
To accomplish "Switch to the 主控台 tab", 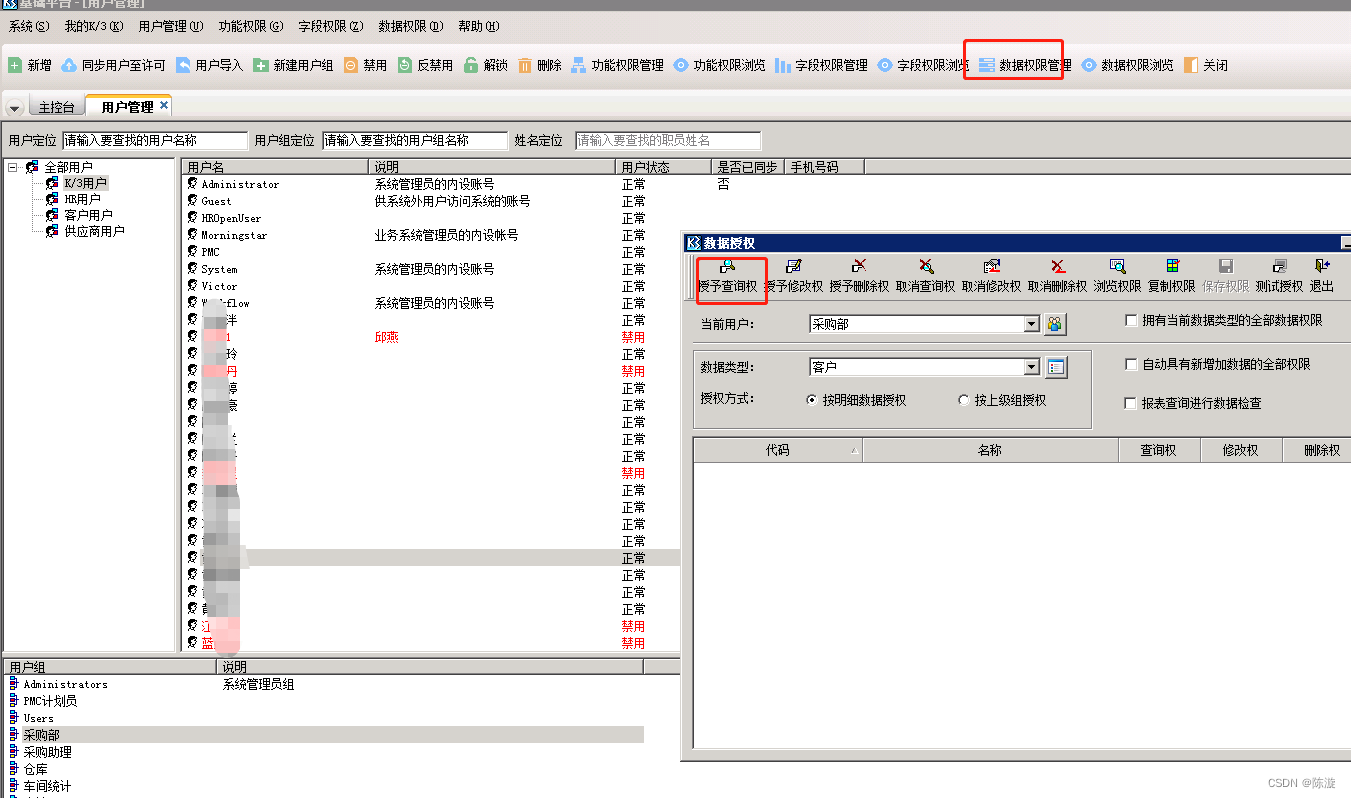I will point(56,105).
